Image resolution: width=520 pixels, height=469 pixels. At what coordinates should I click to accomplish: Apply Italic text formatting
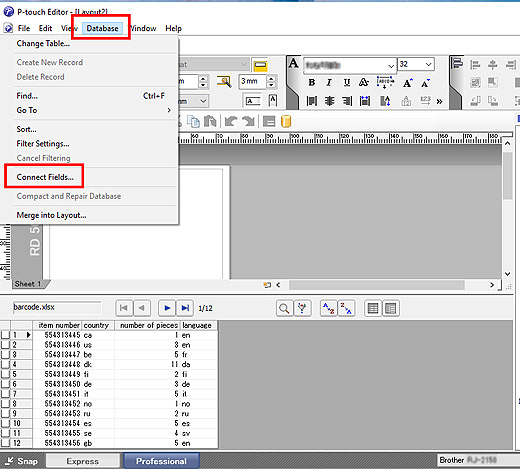(329, 82)
